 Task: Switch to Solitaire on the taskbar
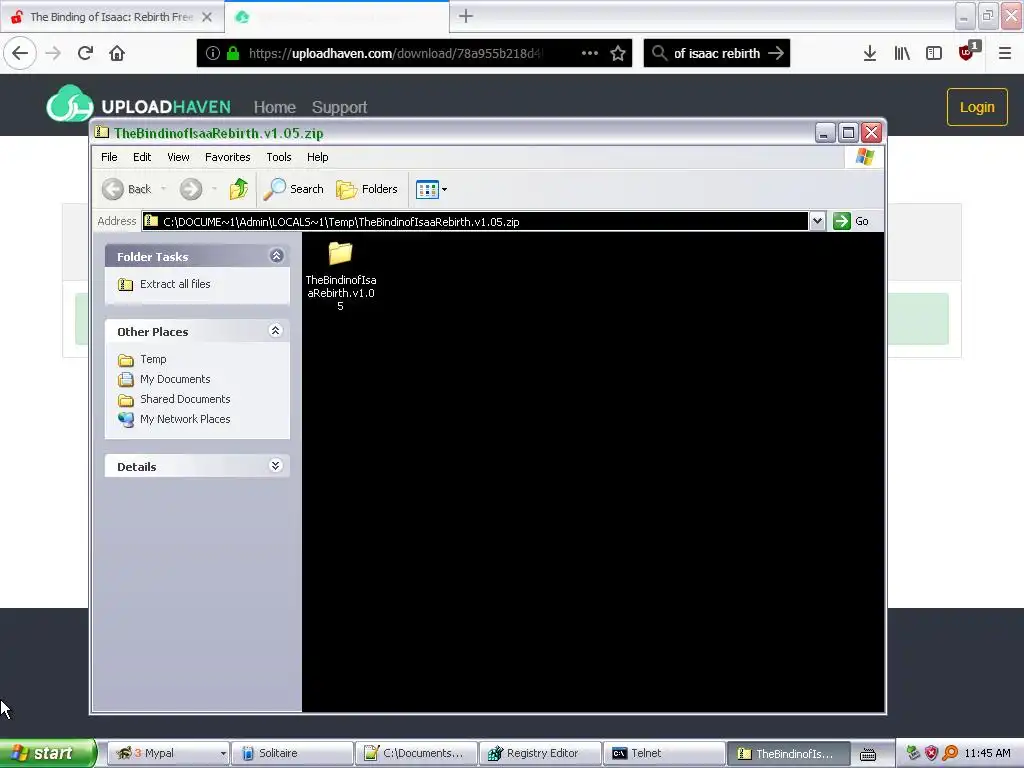293,754
